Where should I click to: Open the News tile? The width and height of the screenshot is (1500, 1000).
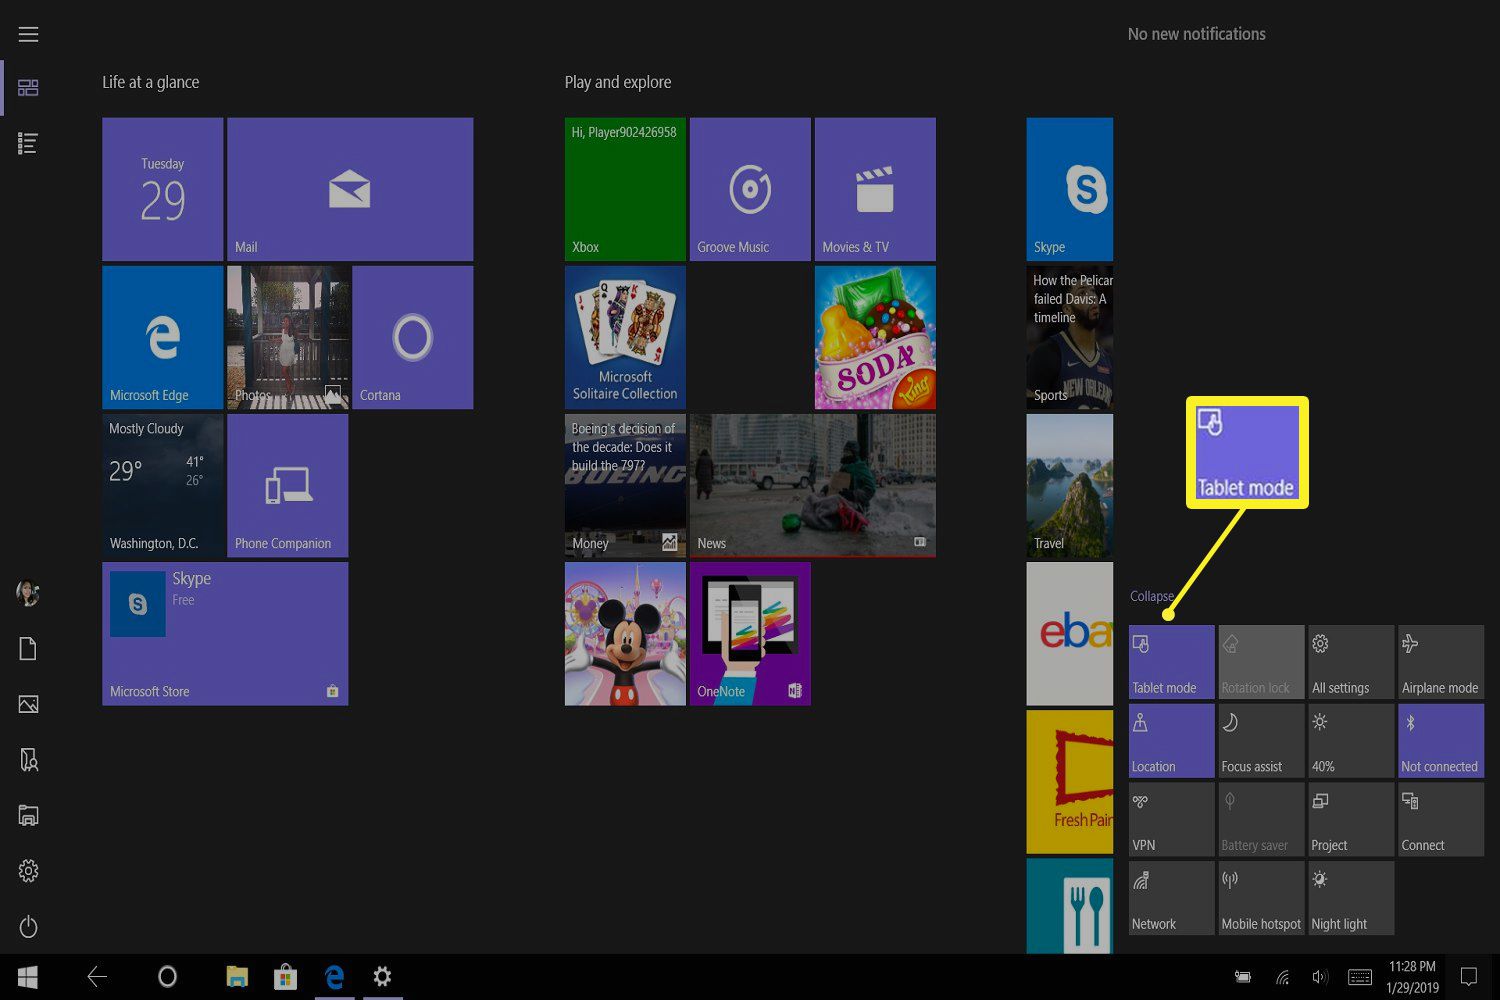pyautogui.click(x=813, y=485)
